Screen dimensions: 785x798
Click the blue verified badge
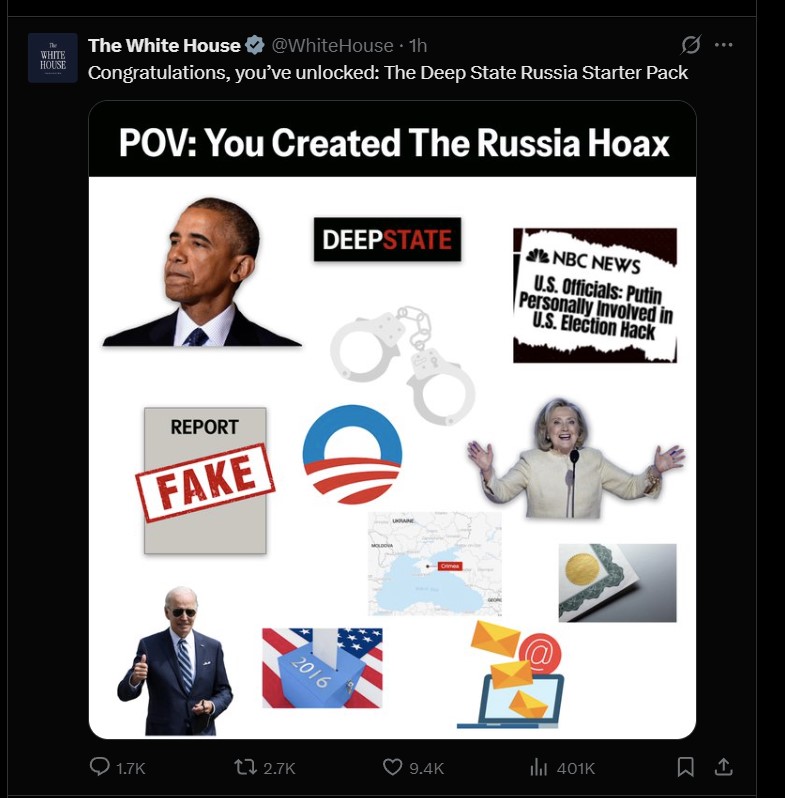[x=255, y=45]
